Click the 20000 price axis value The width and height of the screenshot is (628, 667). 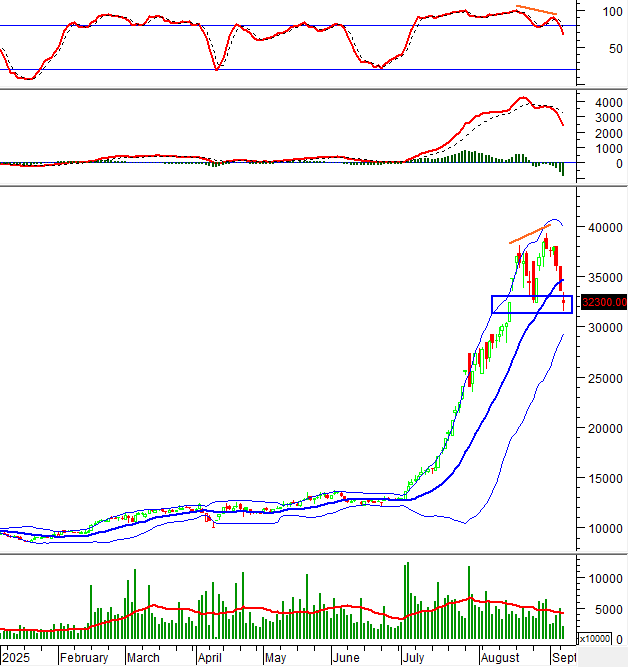coord(605,428)
